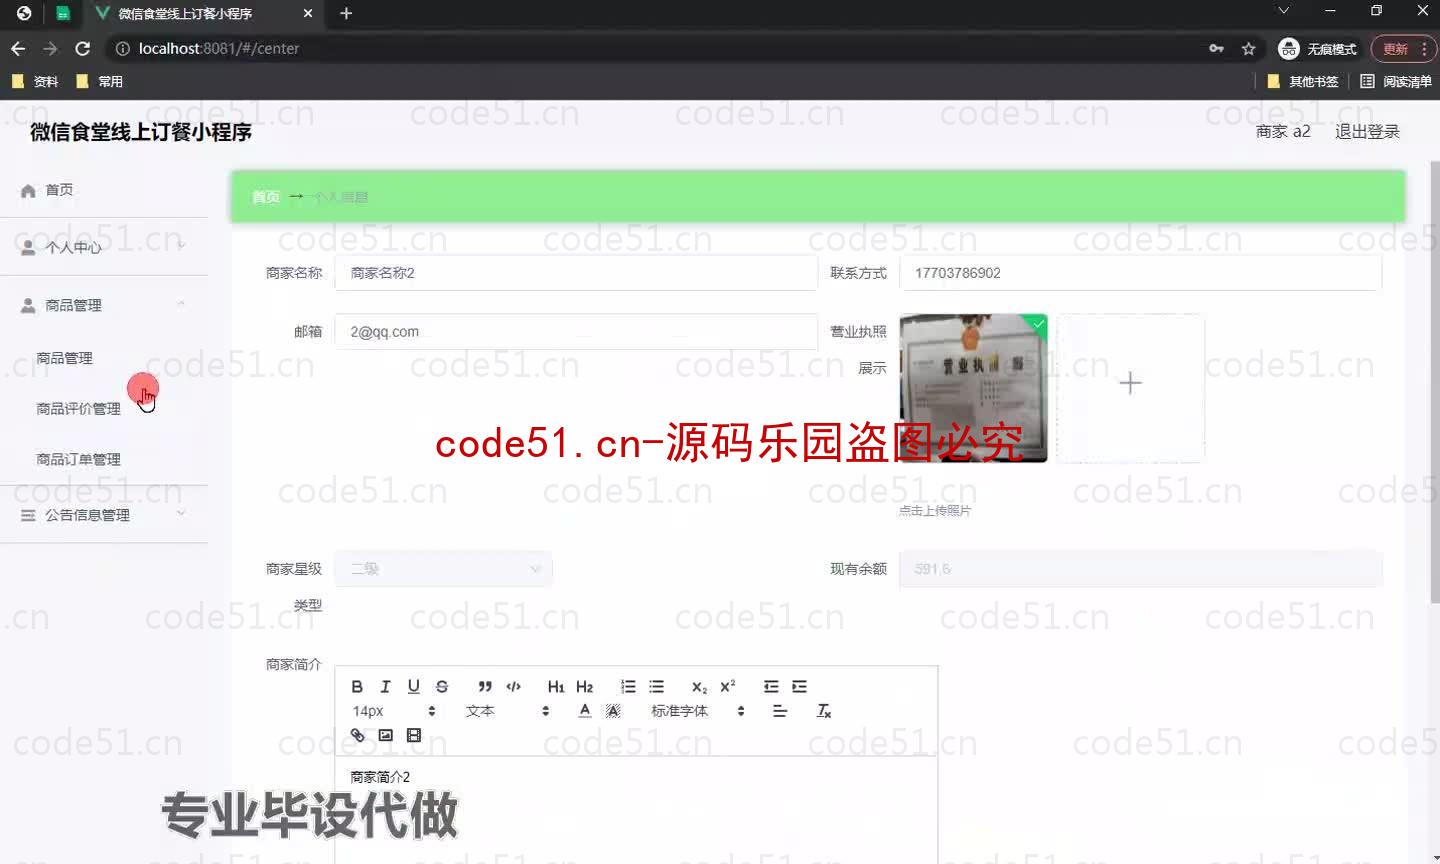The width and height of the screenshot is (1440, 864).
Task: Collapse 商品管理 sidebar menu
Action: [104, 305]
